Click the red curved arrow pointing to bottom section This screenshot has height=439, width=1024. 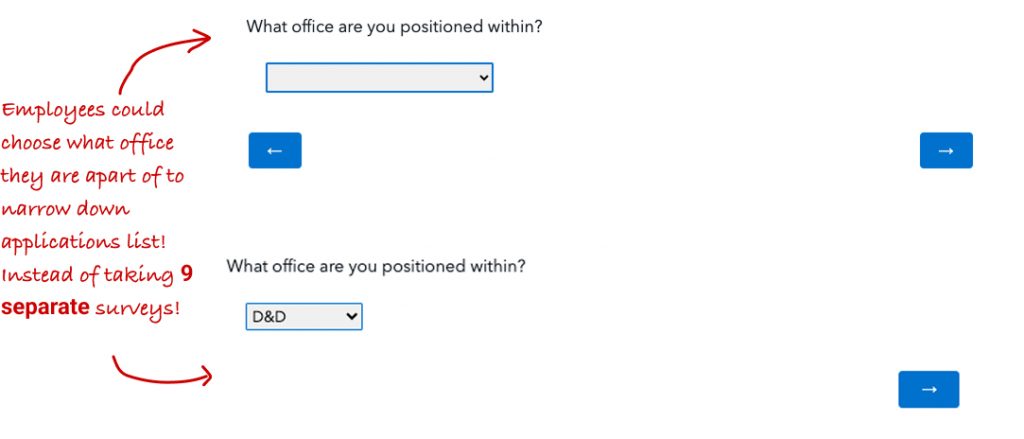pos(160,372)
